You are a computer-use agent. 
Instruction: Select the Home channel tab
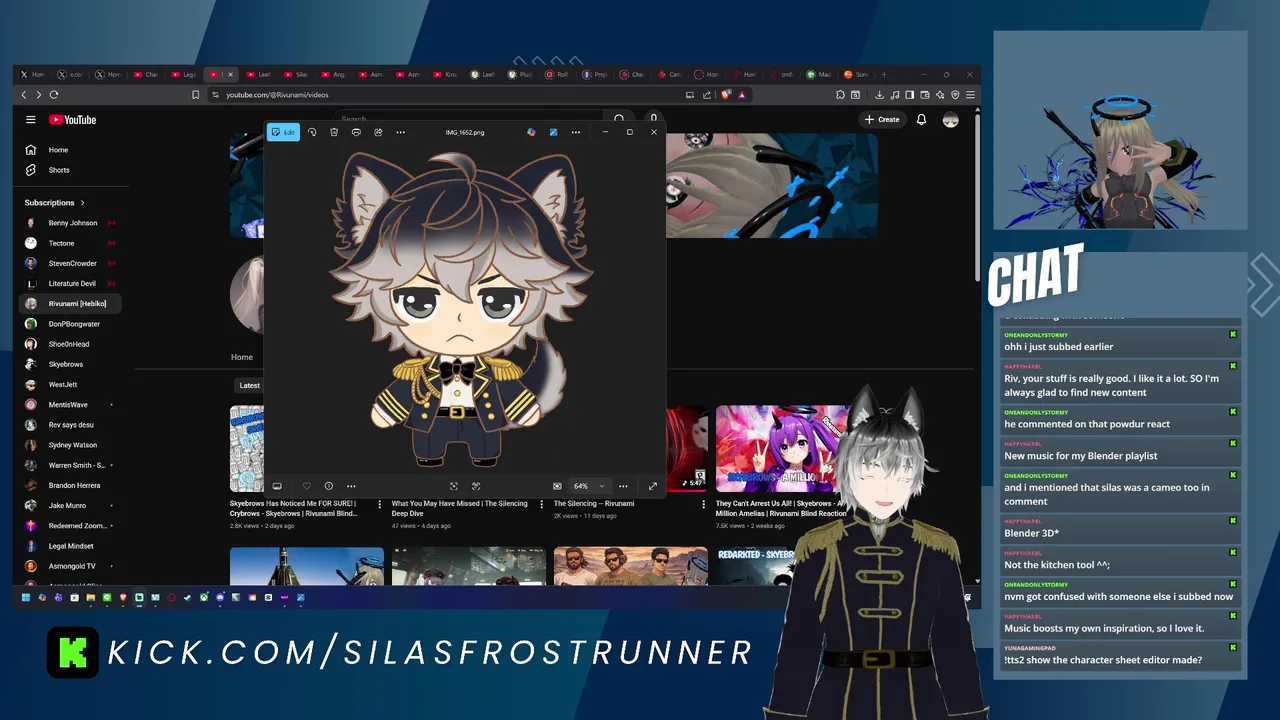[x=242, y=357]
